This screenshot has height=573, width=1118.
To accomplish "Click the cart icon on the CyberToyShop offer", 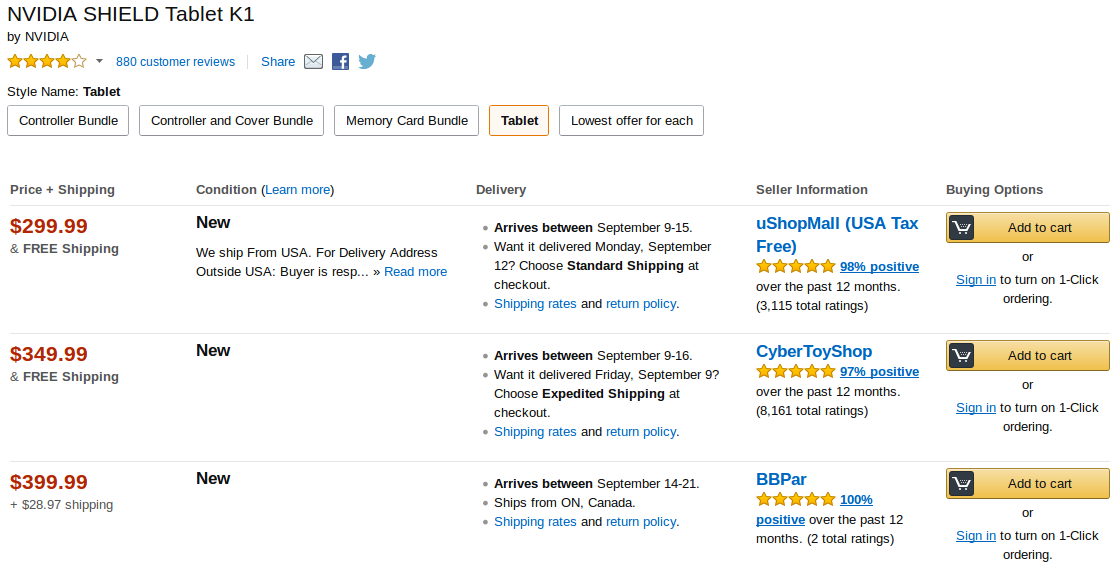I will tap(961, 356).
